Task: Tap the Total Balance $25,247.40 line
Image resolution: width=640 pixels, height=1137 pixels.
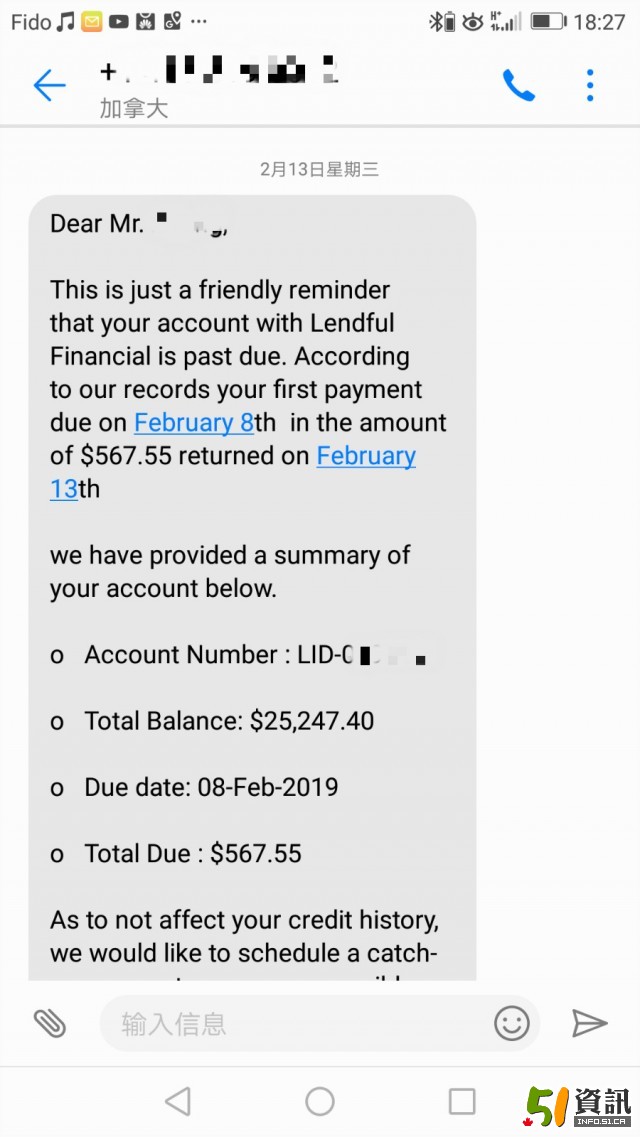Action: [212, 721]
